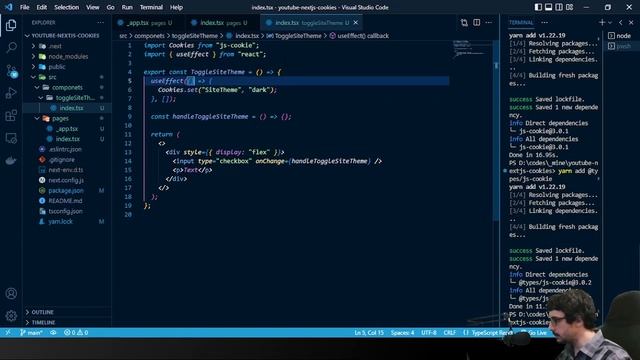Collapse the src folder
This screenshot has width=640, height=360.
click(x=52, y=77)
